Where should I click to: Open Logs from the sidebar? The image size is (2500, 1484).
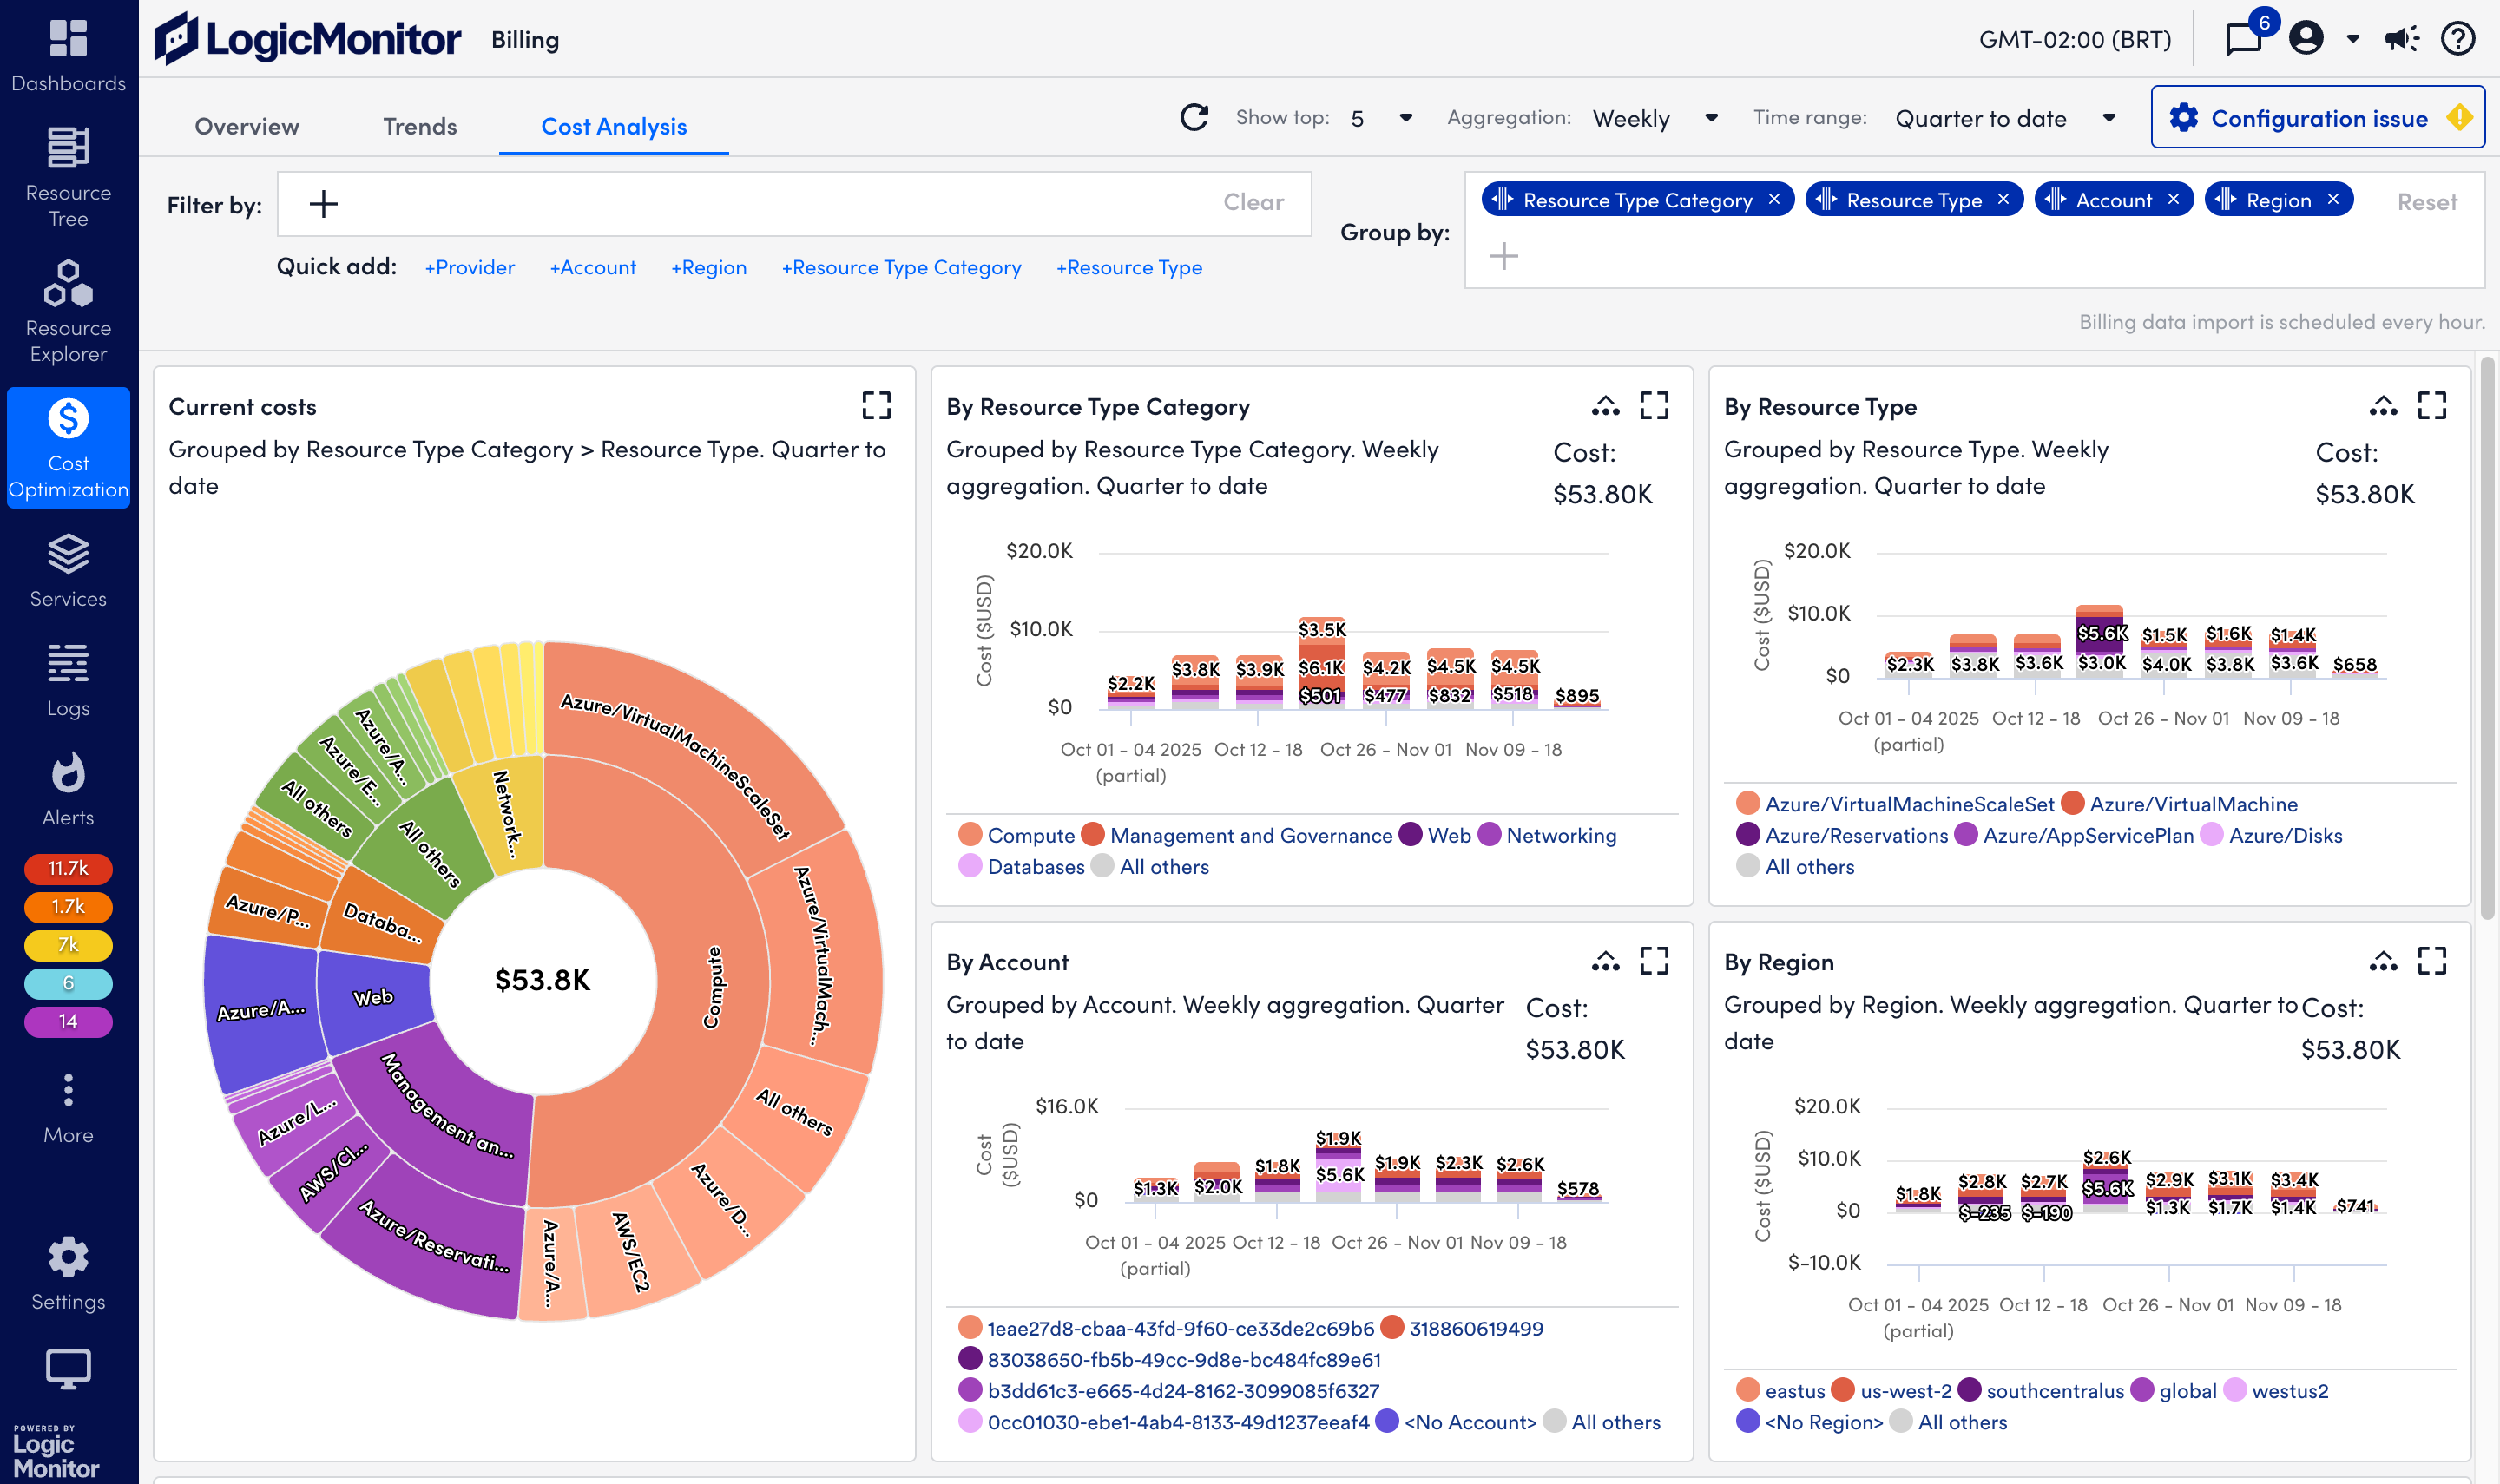(68, 680)
